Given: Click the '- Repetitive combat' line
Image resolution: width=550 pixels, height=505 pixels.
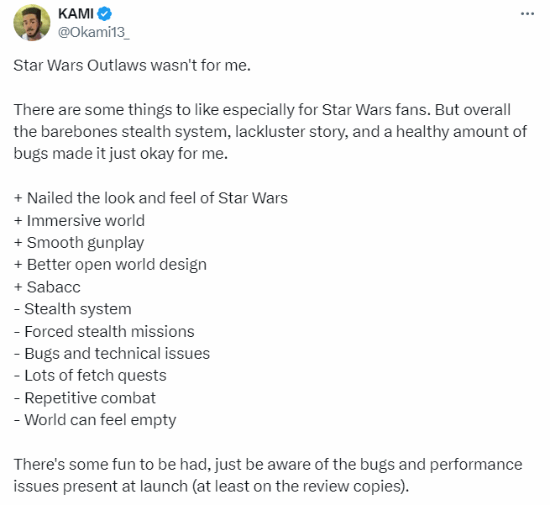Looking at the screenshot, I should click(85, 398).
